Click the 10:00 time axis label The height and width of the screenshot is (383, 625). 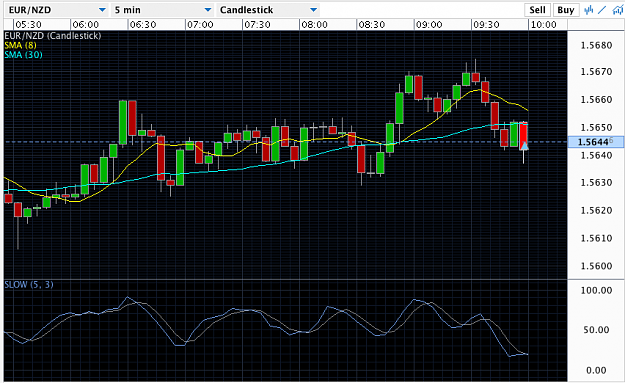[544, 25]
